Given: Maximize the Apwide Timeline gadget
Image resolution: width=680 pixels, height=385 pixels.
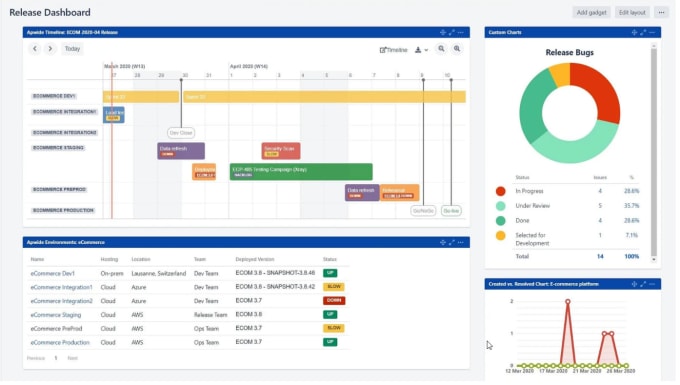Looking at the screenshot, I should pos(452,33).
